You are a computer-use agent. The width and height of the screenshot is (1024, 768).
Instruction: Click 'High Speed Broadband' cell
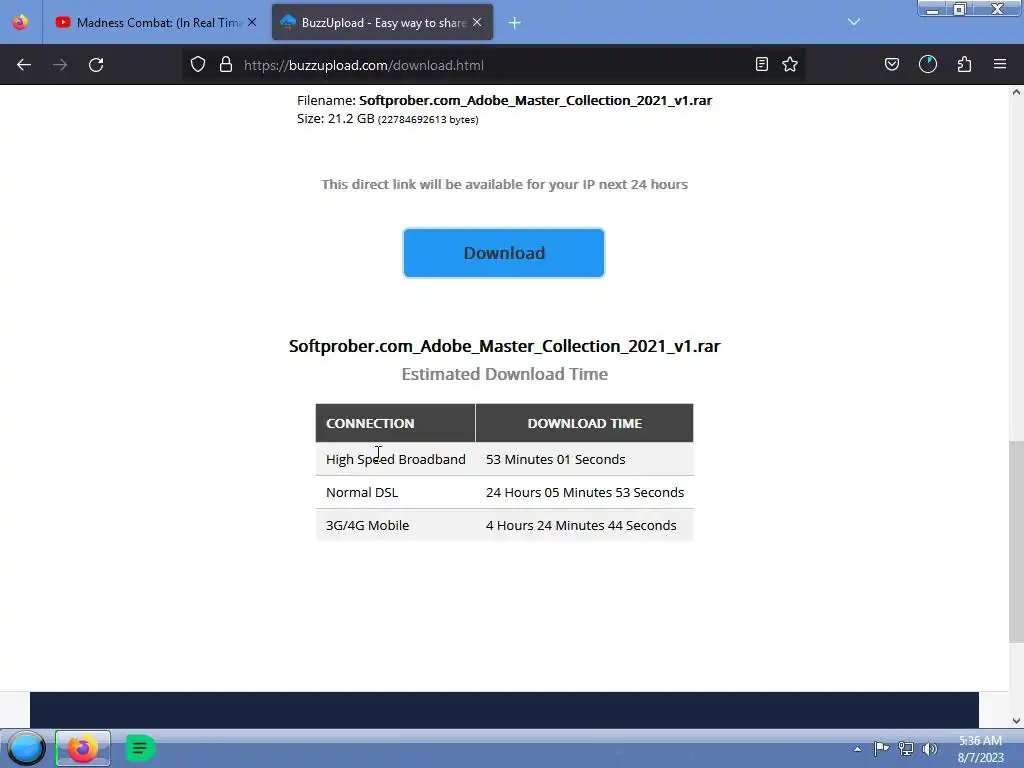396,459
